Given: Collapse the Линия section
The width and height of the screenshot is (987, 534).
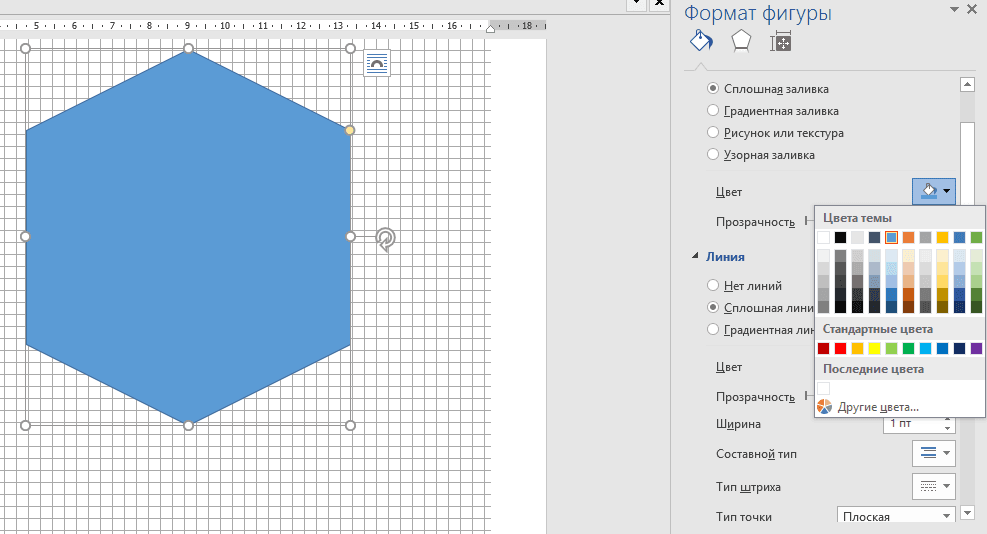Looking at the screenshot, I should 696,257.
